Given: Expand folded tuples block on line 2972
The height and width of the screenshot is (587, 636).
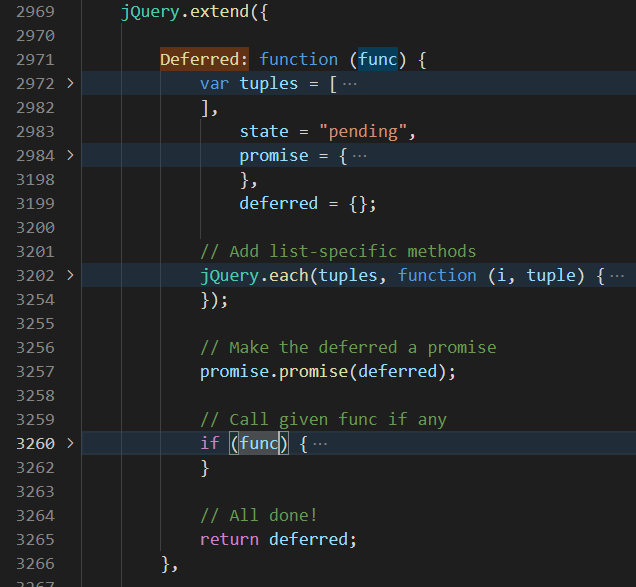Looking at the screenshot, I should click(x=70, y=83).
